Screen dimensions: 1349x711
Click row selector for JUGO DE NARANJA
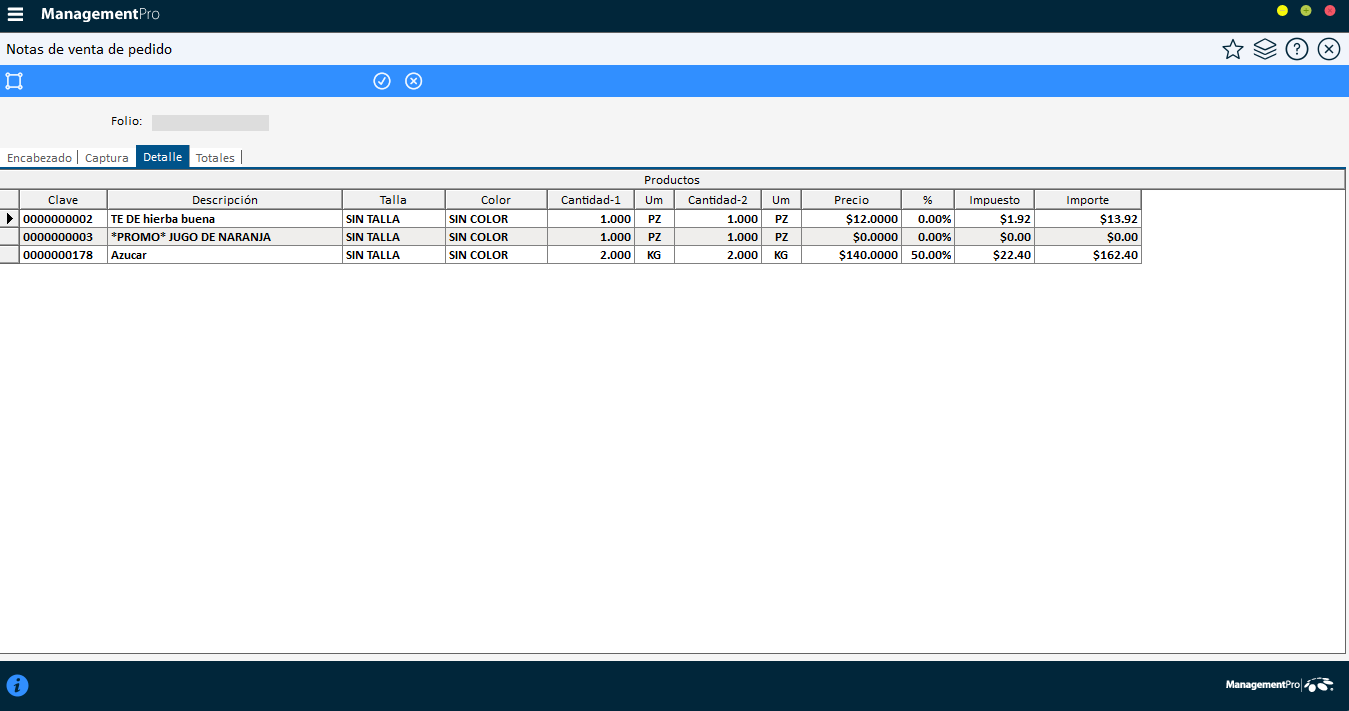(x=10, y=237)
